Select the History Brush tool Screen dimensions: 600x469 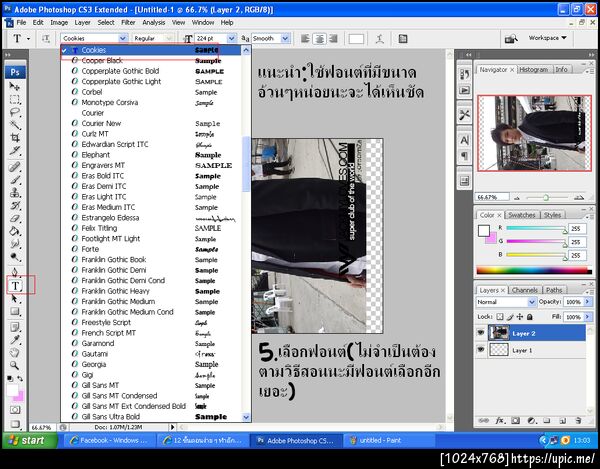(15, 205)
